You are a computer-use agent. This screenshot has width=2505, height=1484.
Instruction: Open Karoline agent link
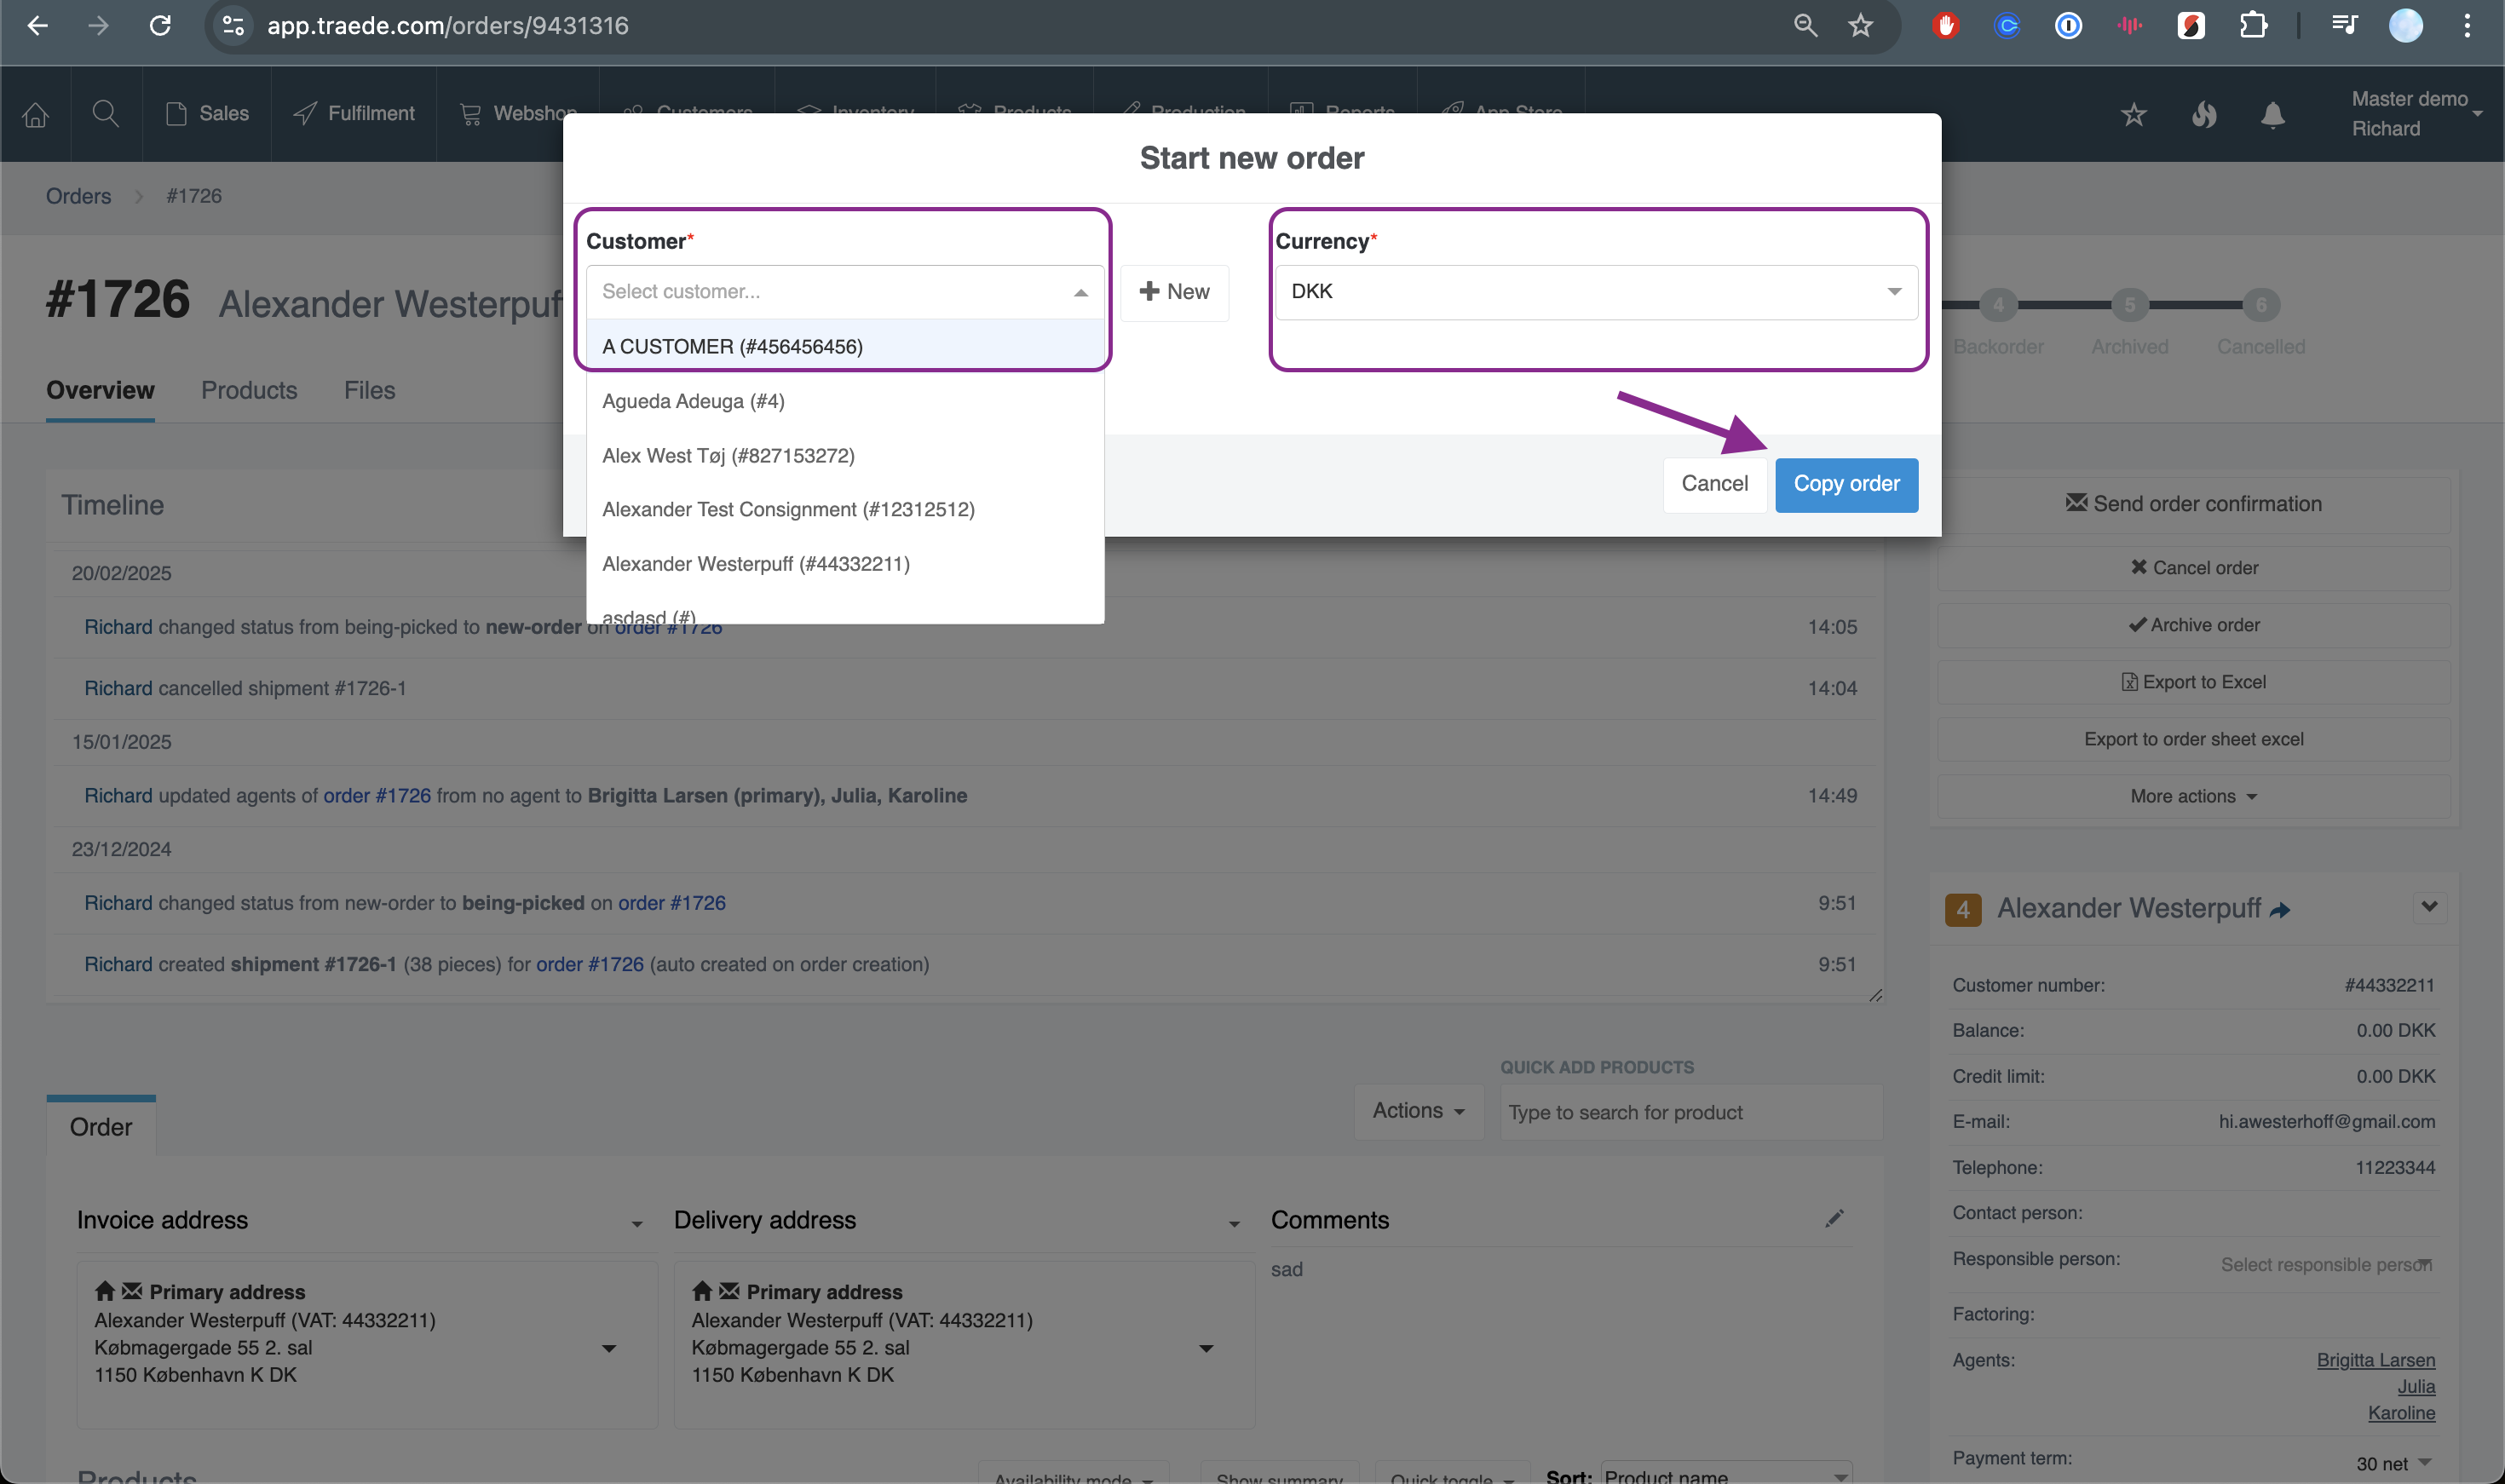pos(2401,1413)
